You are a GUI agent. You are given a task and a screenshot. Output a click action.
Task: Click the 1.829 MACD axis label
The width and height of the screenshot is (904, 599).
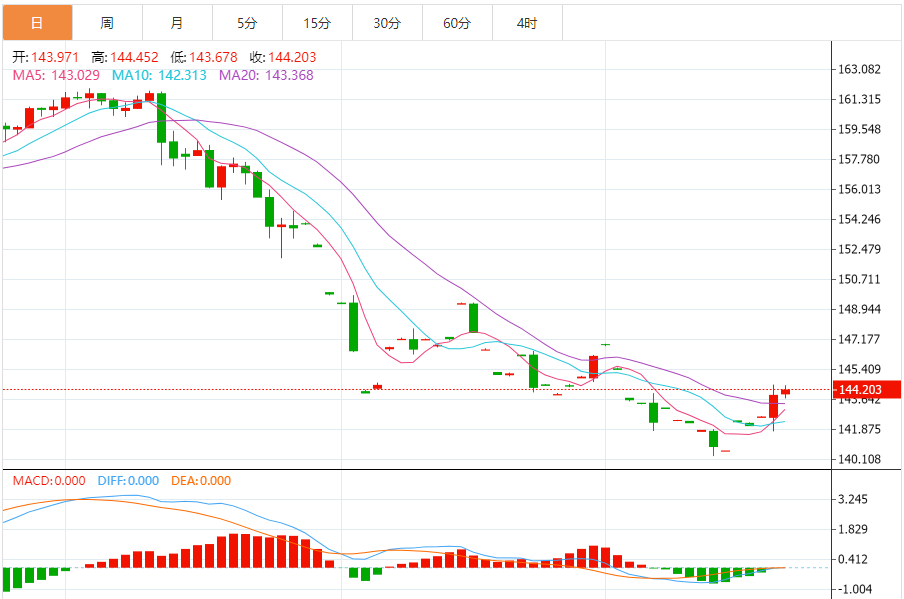853,529
